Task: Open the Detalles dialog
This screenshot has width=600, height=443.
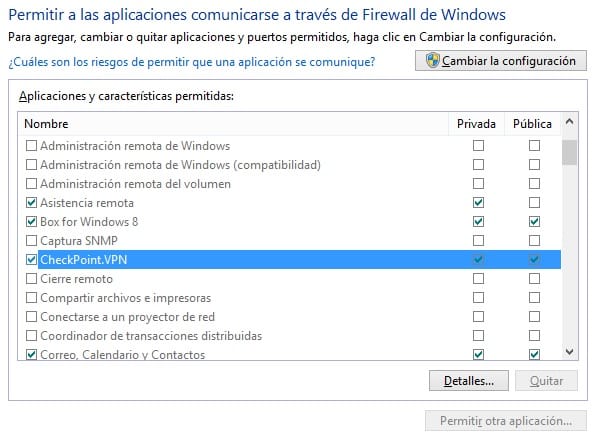Action: pos(468,381)
